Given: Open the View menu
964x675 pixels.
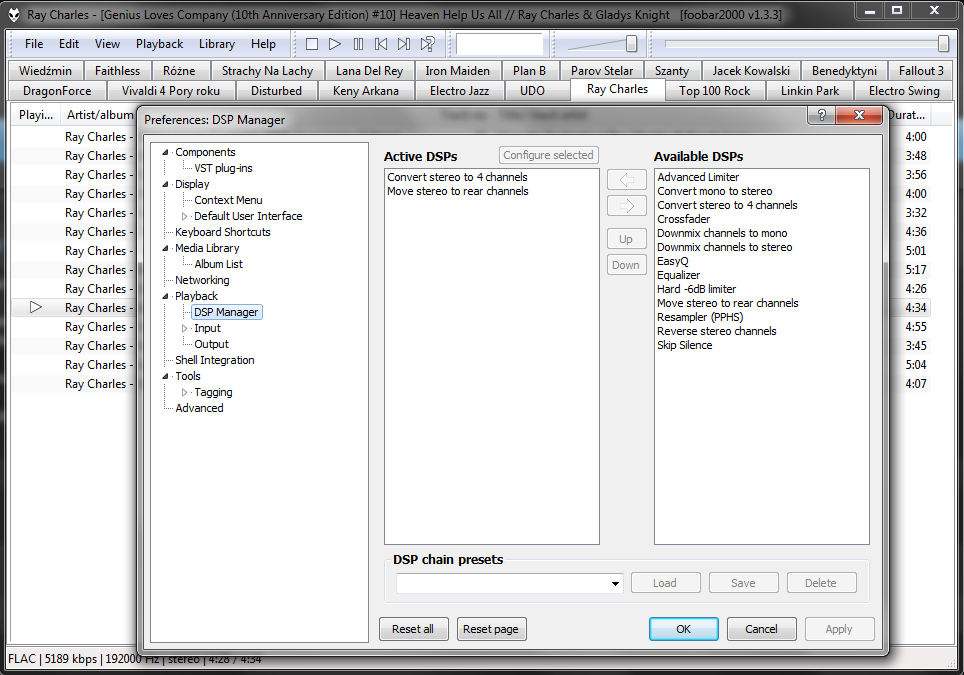Looking at the screenshot, I should pos(107,44).
